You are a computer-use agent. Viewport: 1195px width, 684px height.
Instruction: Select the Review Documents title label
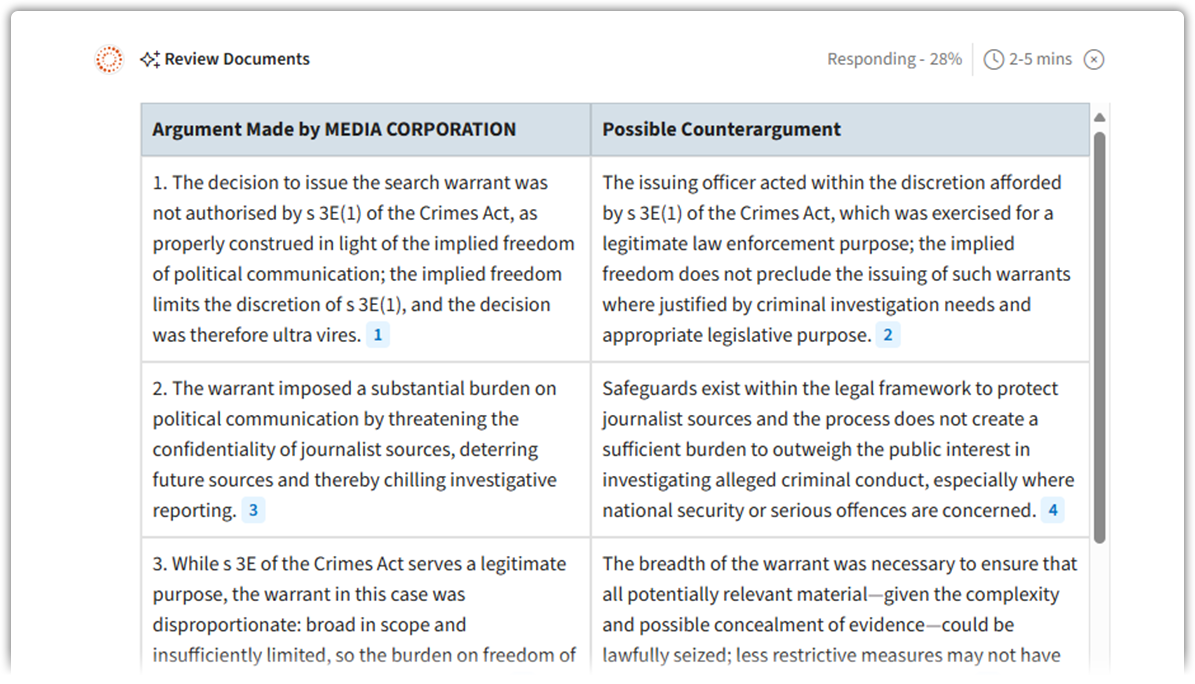237,59
